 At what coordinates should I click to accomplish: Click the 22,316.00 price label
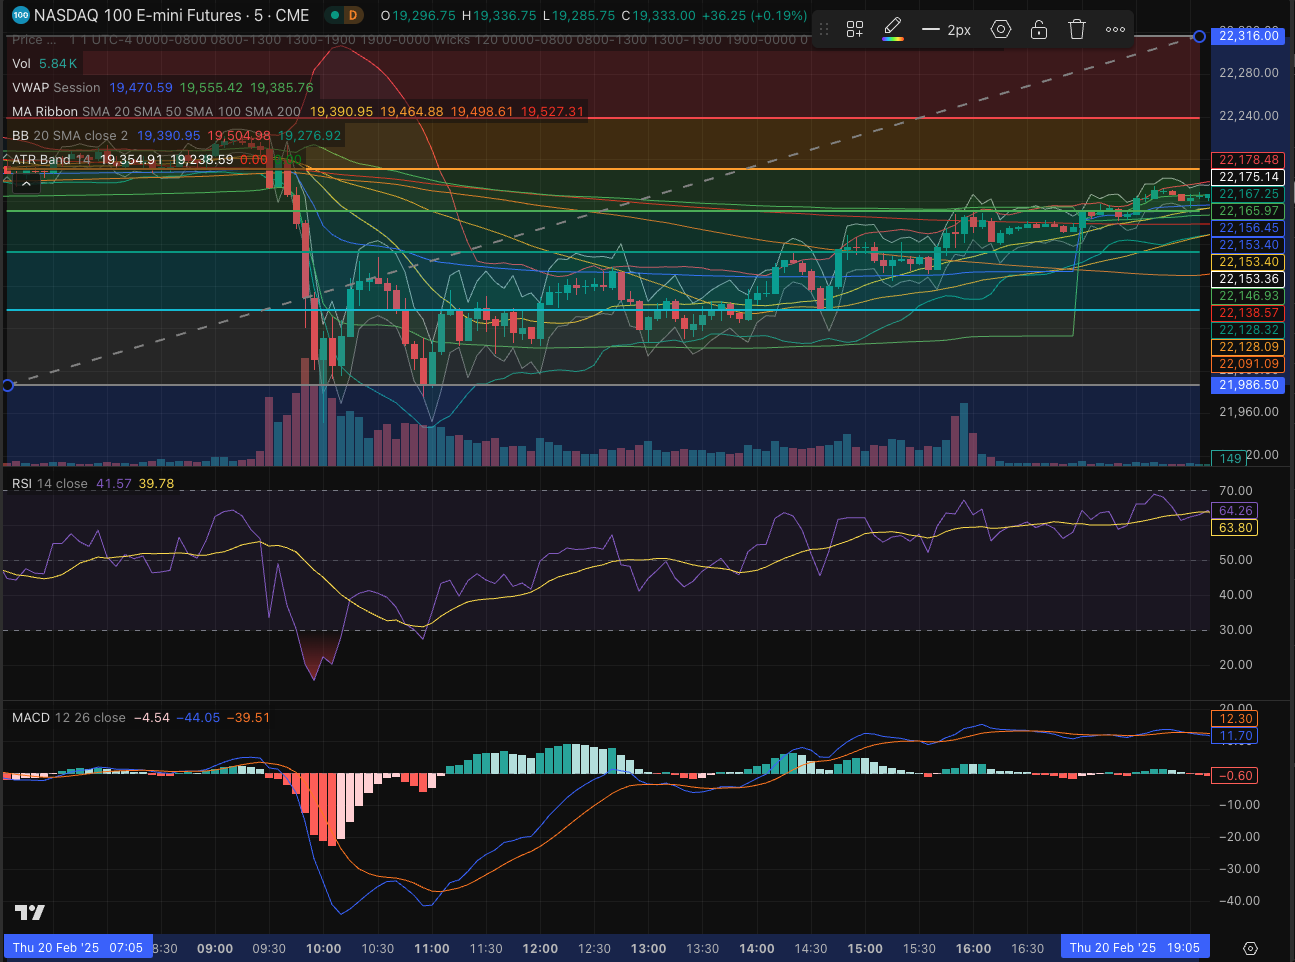pyautogui.click(x=1249, y=36)
